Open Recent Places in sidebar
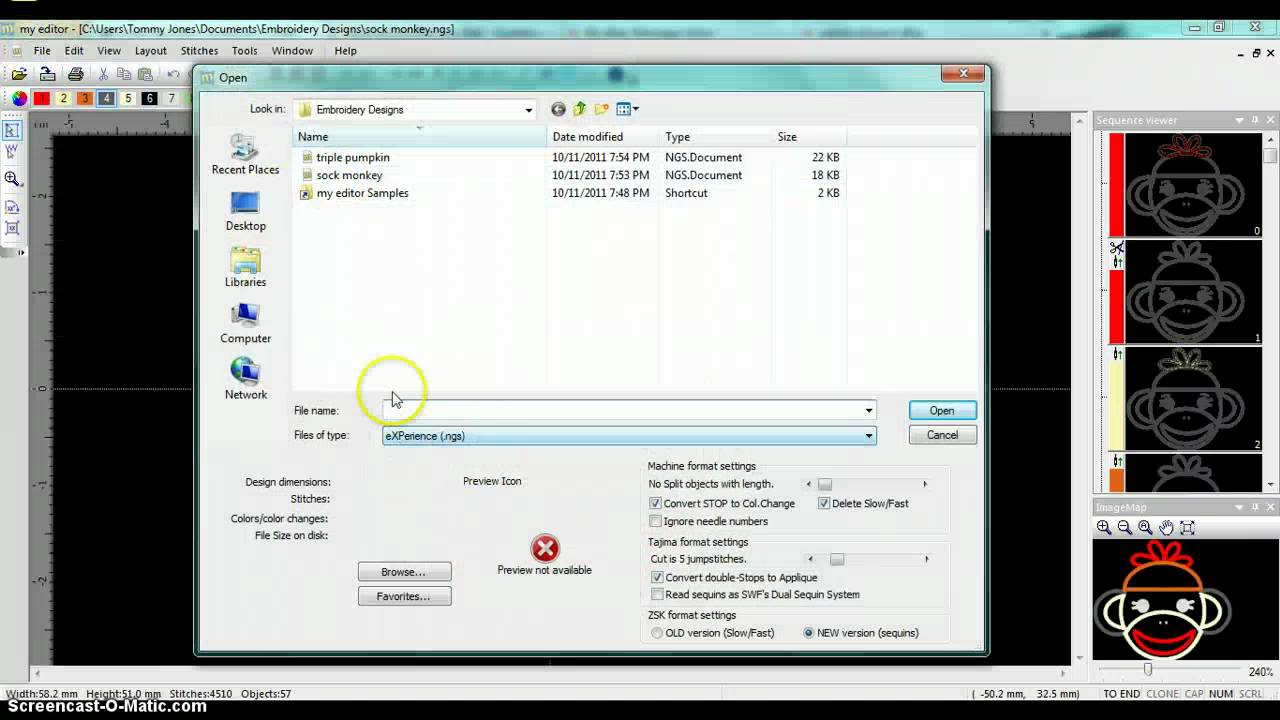The width and height of the screenshot is (1280, 720). pyautogui.click(x=245, y=154)
